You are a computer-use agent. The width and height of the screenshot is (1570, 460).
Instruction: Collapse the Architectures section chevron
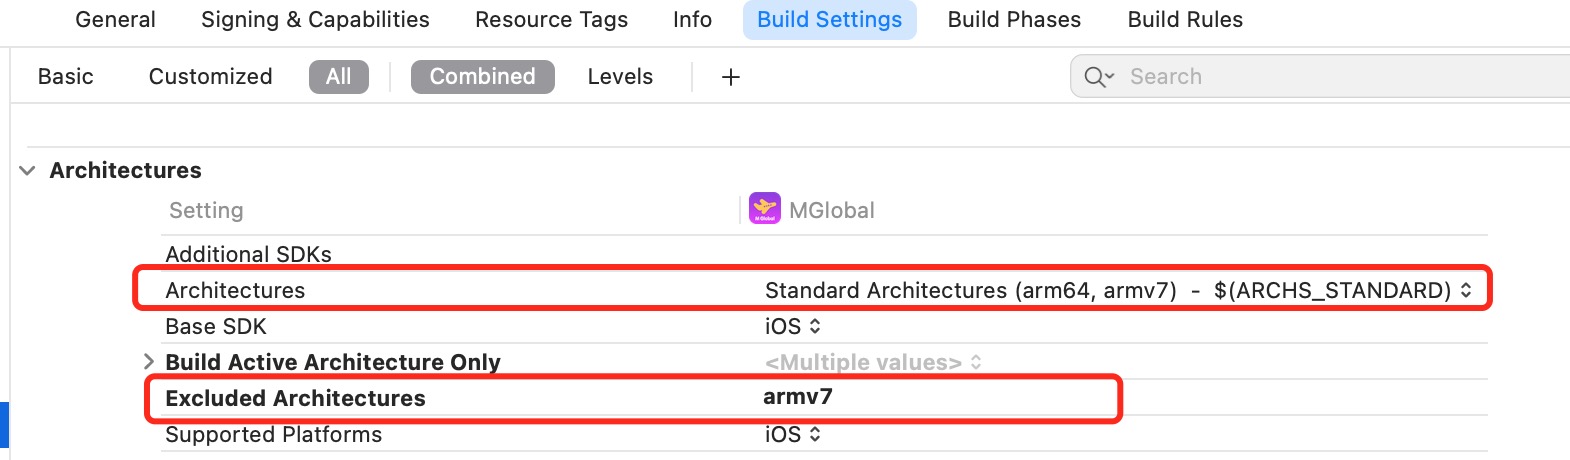tap(27, 171)
